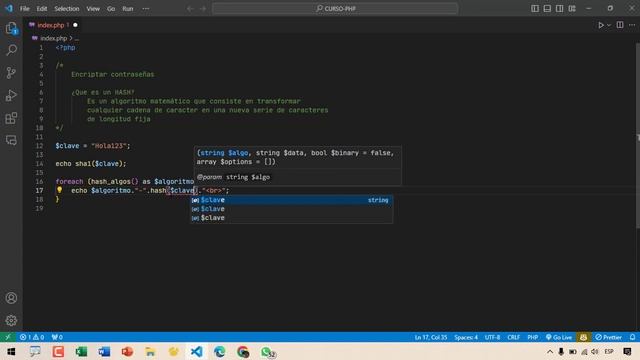Show hidden system tray icons
This screenshot has height=360, width=640.
pyautogui.click(x=550, y=351)
